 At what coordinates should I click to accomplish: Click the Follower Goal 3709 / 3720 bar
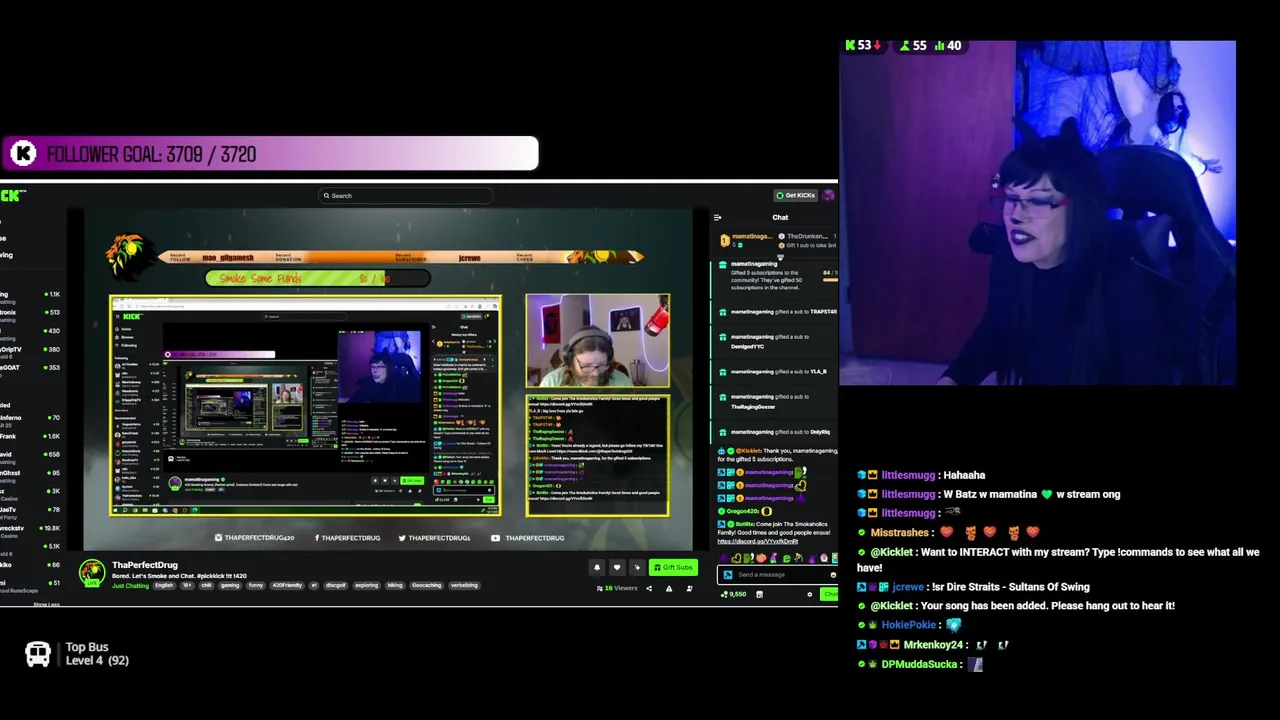click(270, 154)
